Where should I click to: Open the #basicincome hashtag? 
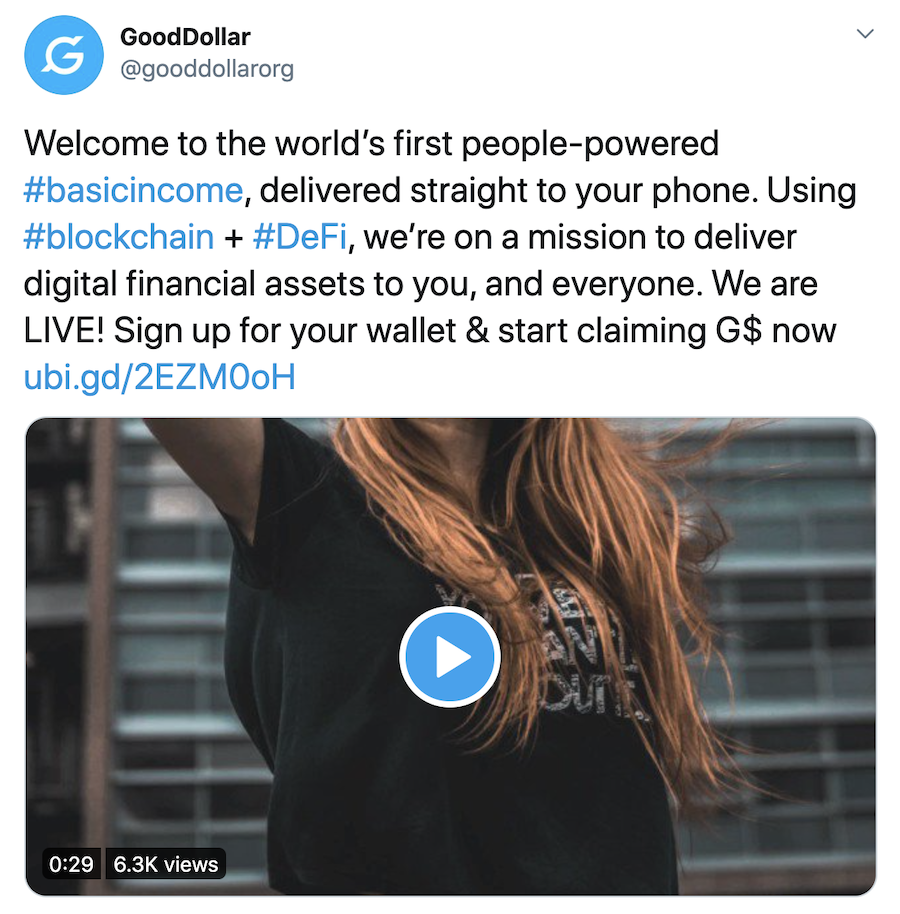pyautogui.click(x=133, y=191)
